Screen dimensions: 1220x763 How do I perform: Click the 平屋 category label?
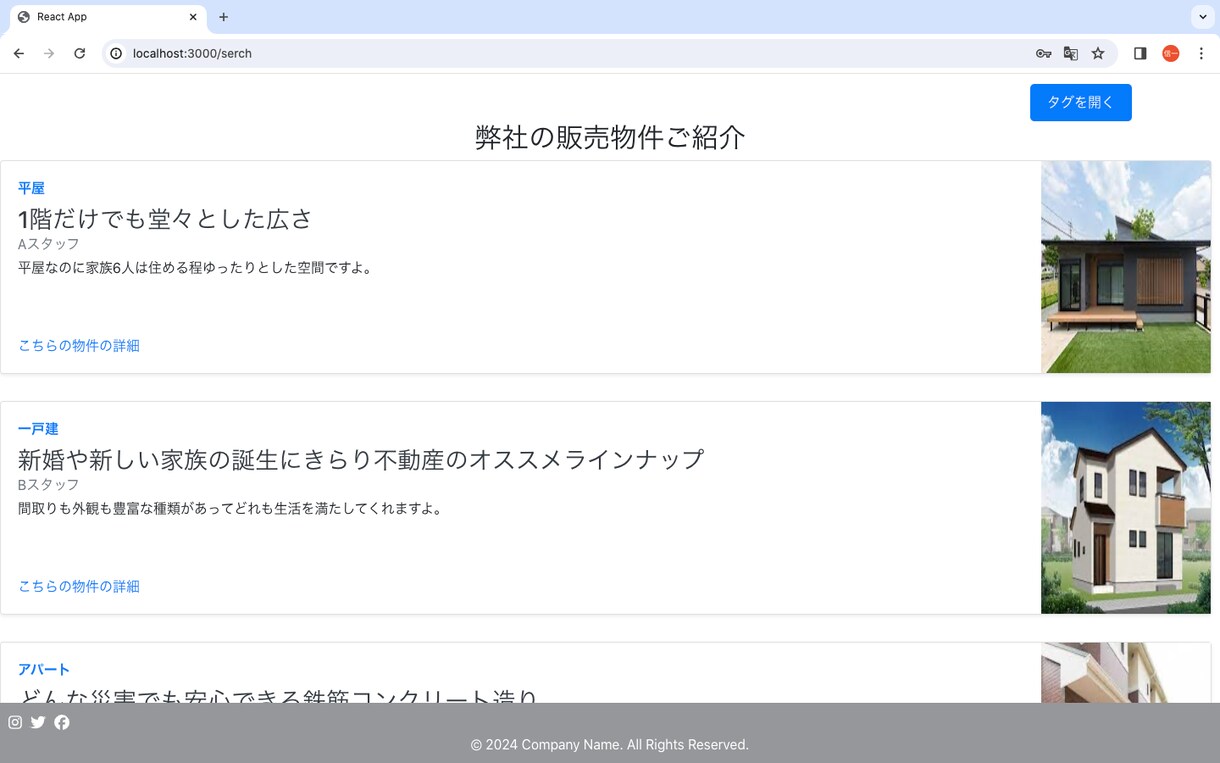pyautogui.click(x=31, y=188)
